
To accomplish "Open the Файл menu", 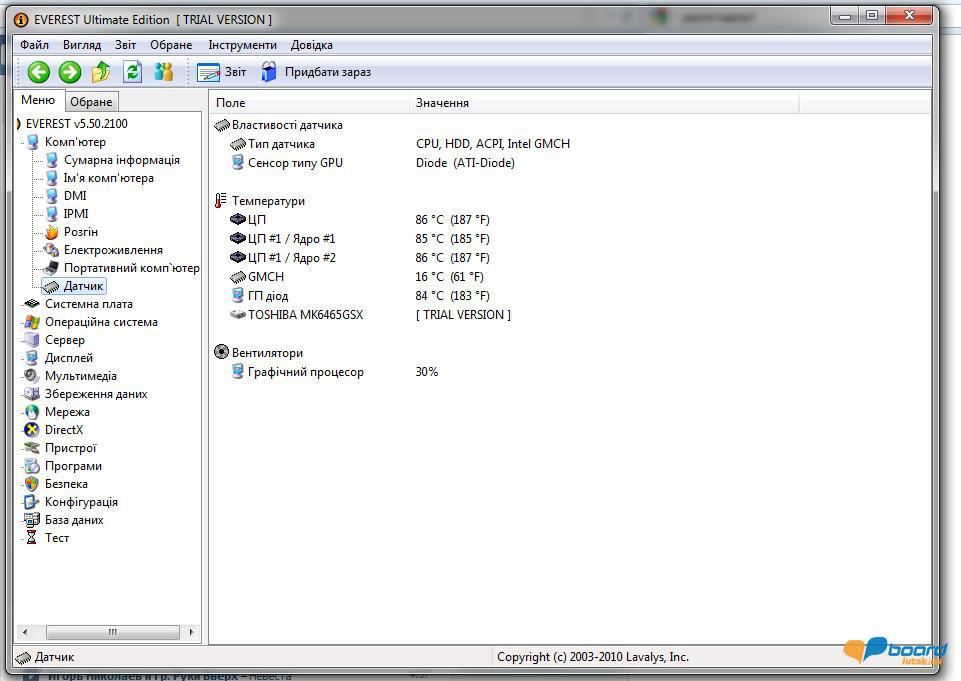I will 34,45.
